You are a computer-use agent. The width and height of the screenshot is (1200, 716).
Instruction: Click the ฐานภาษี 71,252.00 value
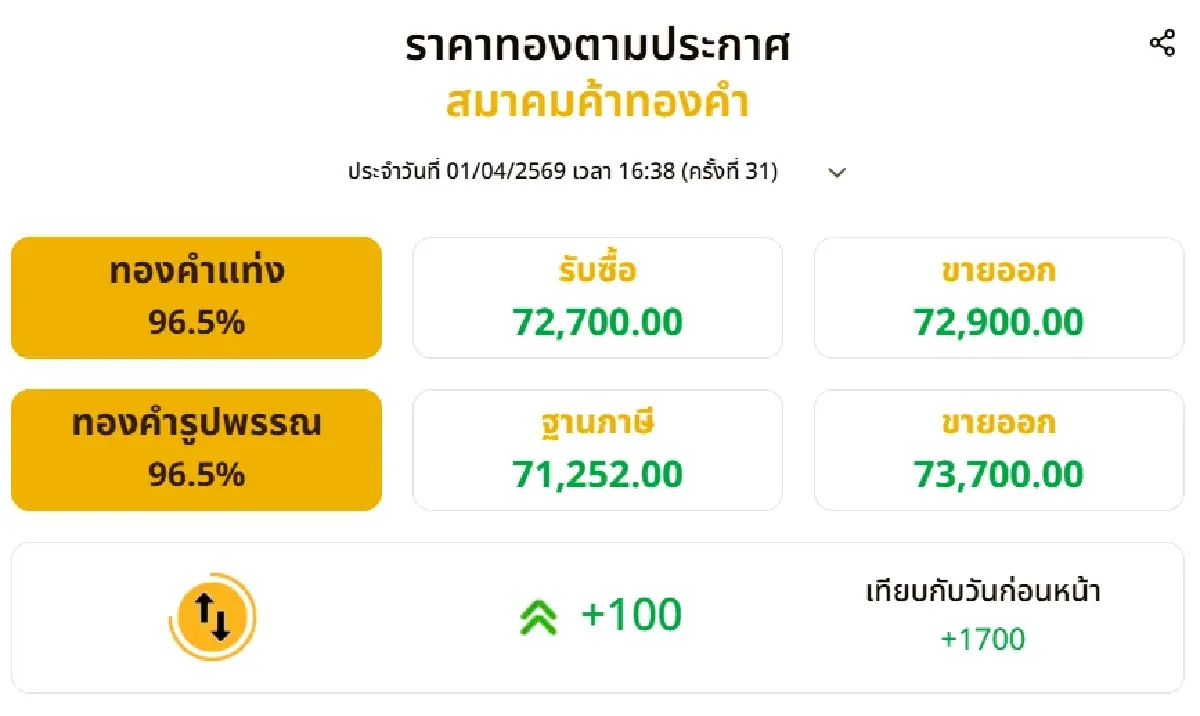coord(598,449)
